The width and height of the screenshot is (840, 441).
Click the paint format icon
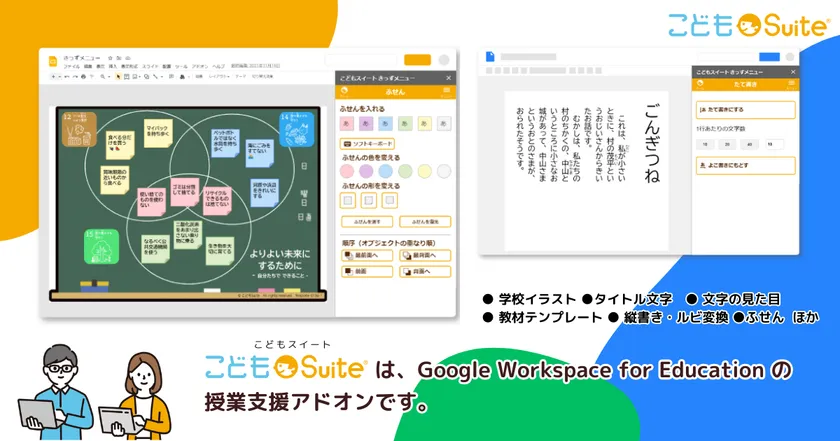[x=91, y=77]
